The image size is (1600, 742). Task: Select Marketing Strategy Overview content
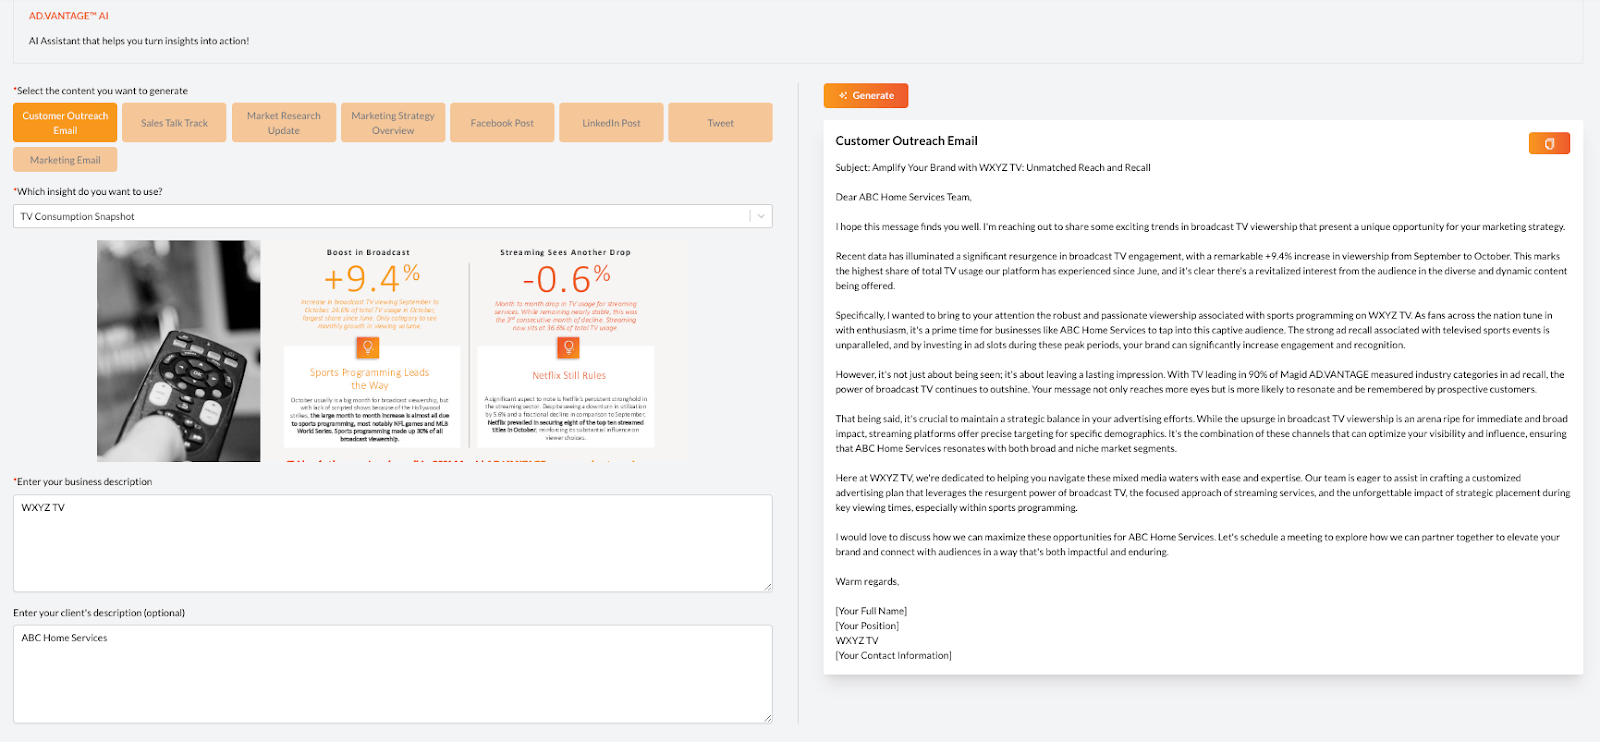(393, 123)
